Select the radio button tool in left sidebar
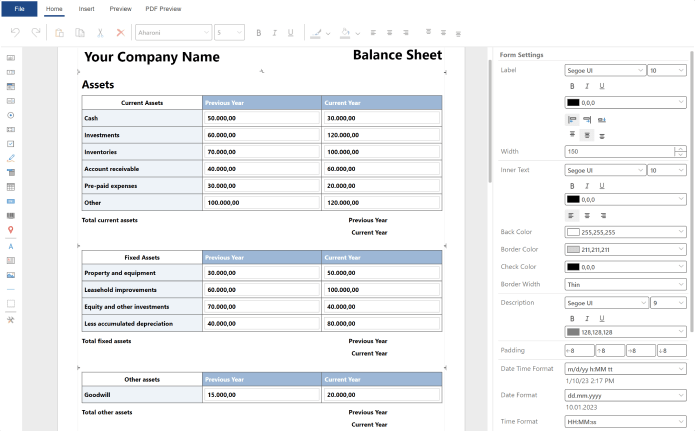Screen dimensions: 695x431 (x=11, y=115)
